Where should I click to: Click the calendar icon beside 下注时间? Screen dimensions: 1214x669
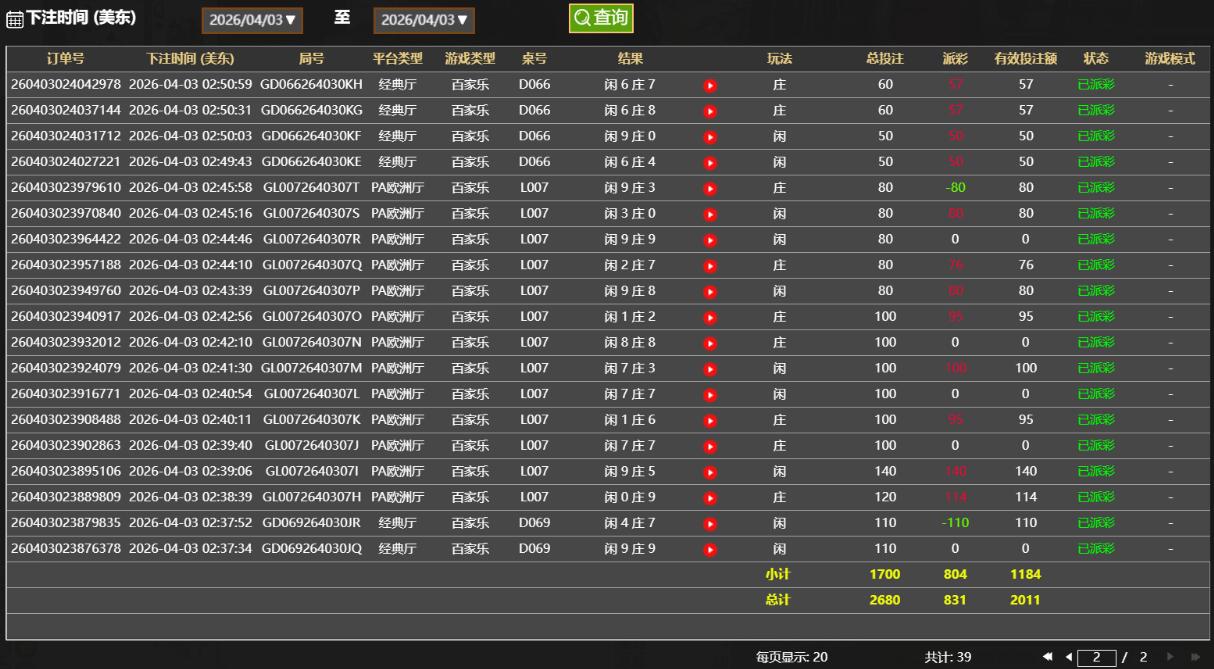tap(15, 20)
